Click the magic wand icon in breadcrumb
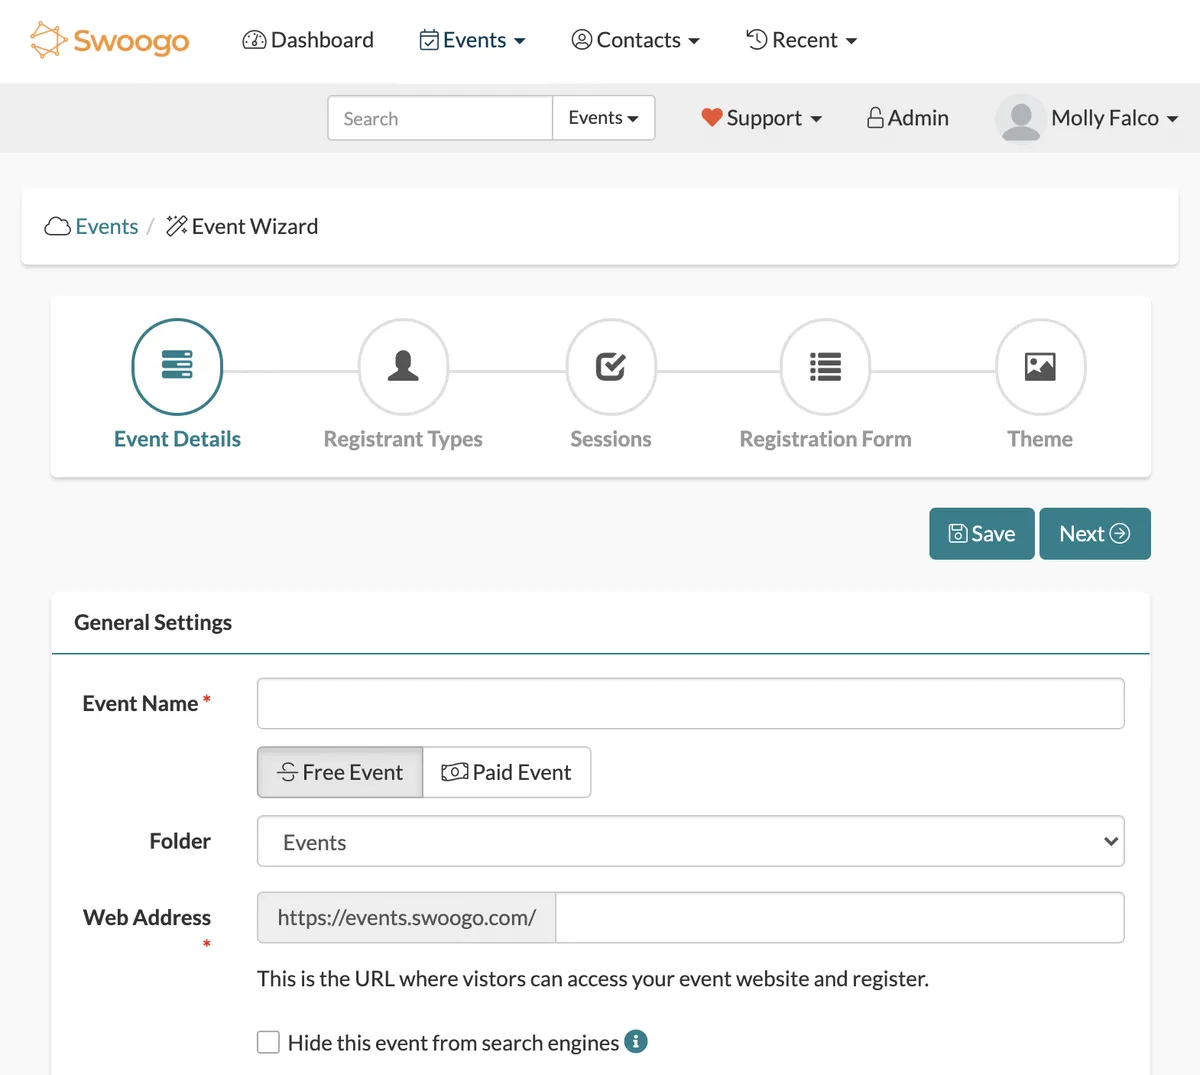 (x=177, y=226)
